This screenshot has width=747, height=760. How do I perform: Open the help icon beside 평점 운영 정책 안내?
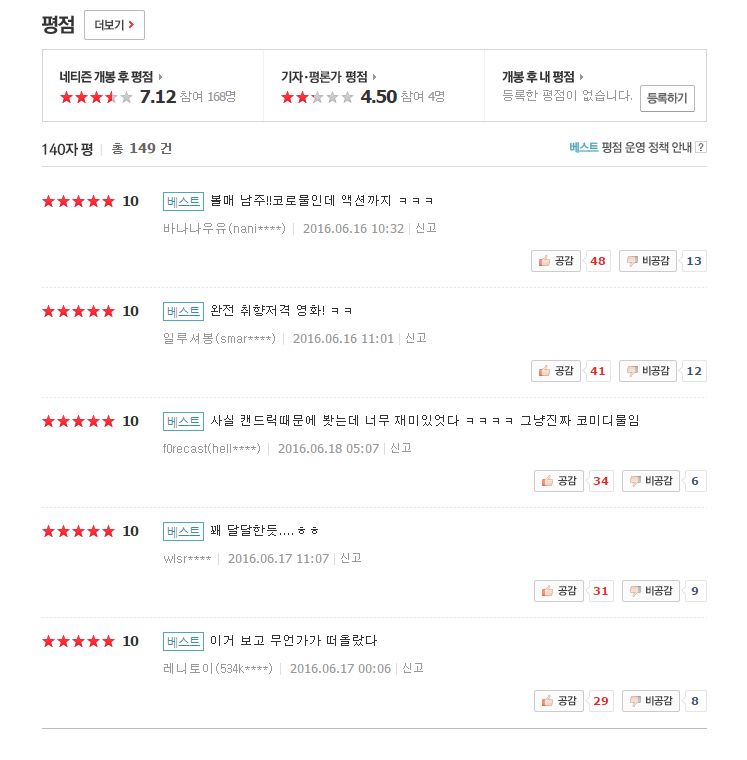[701, 148]
